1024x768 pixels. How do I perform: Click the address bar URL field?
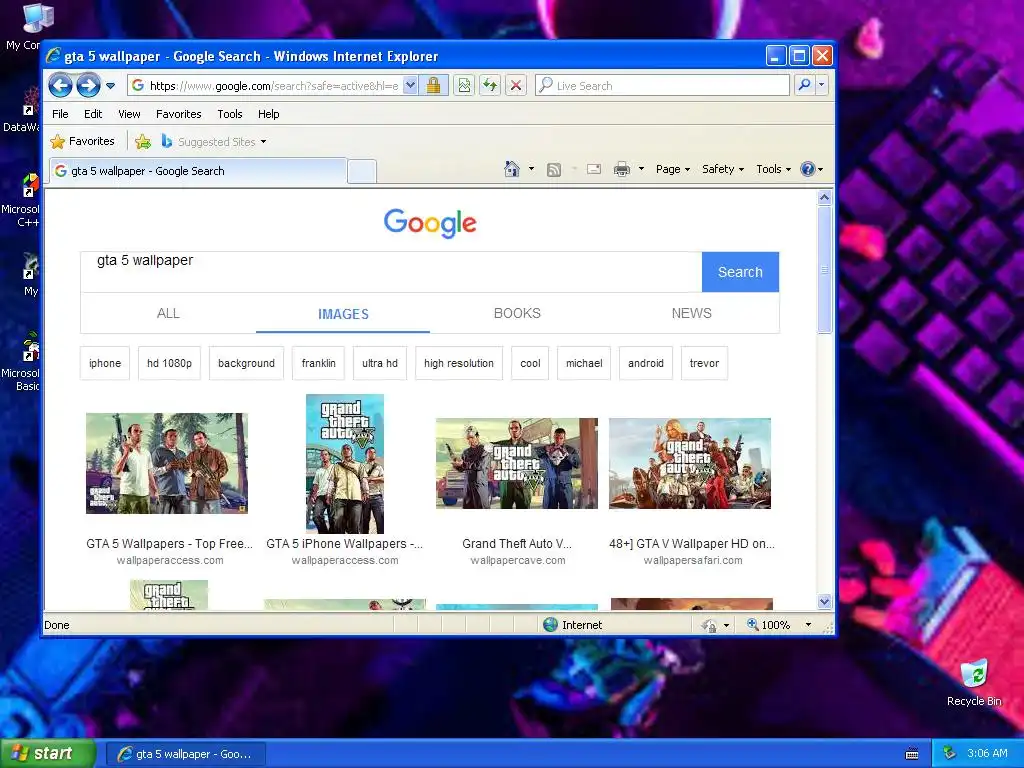pos(265,86)
